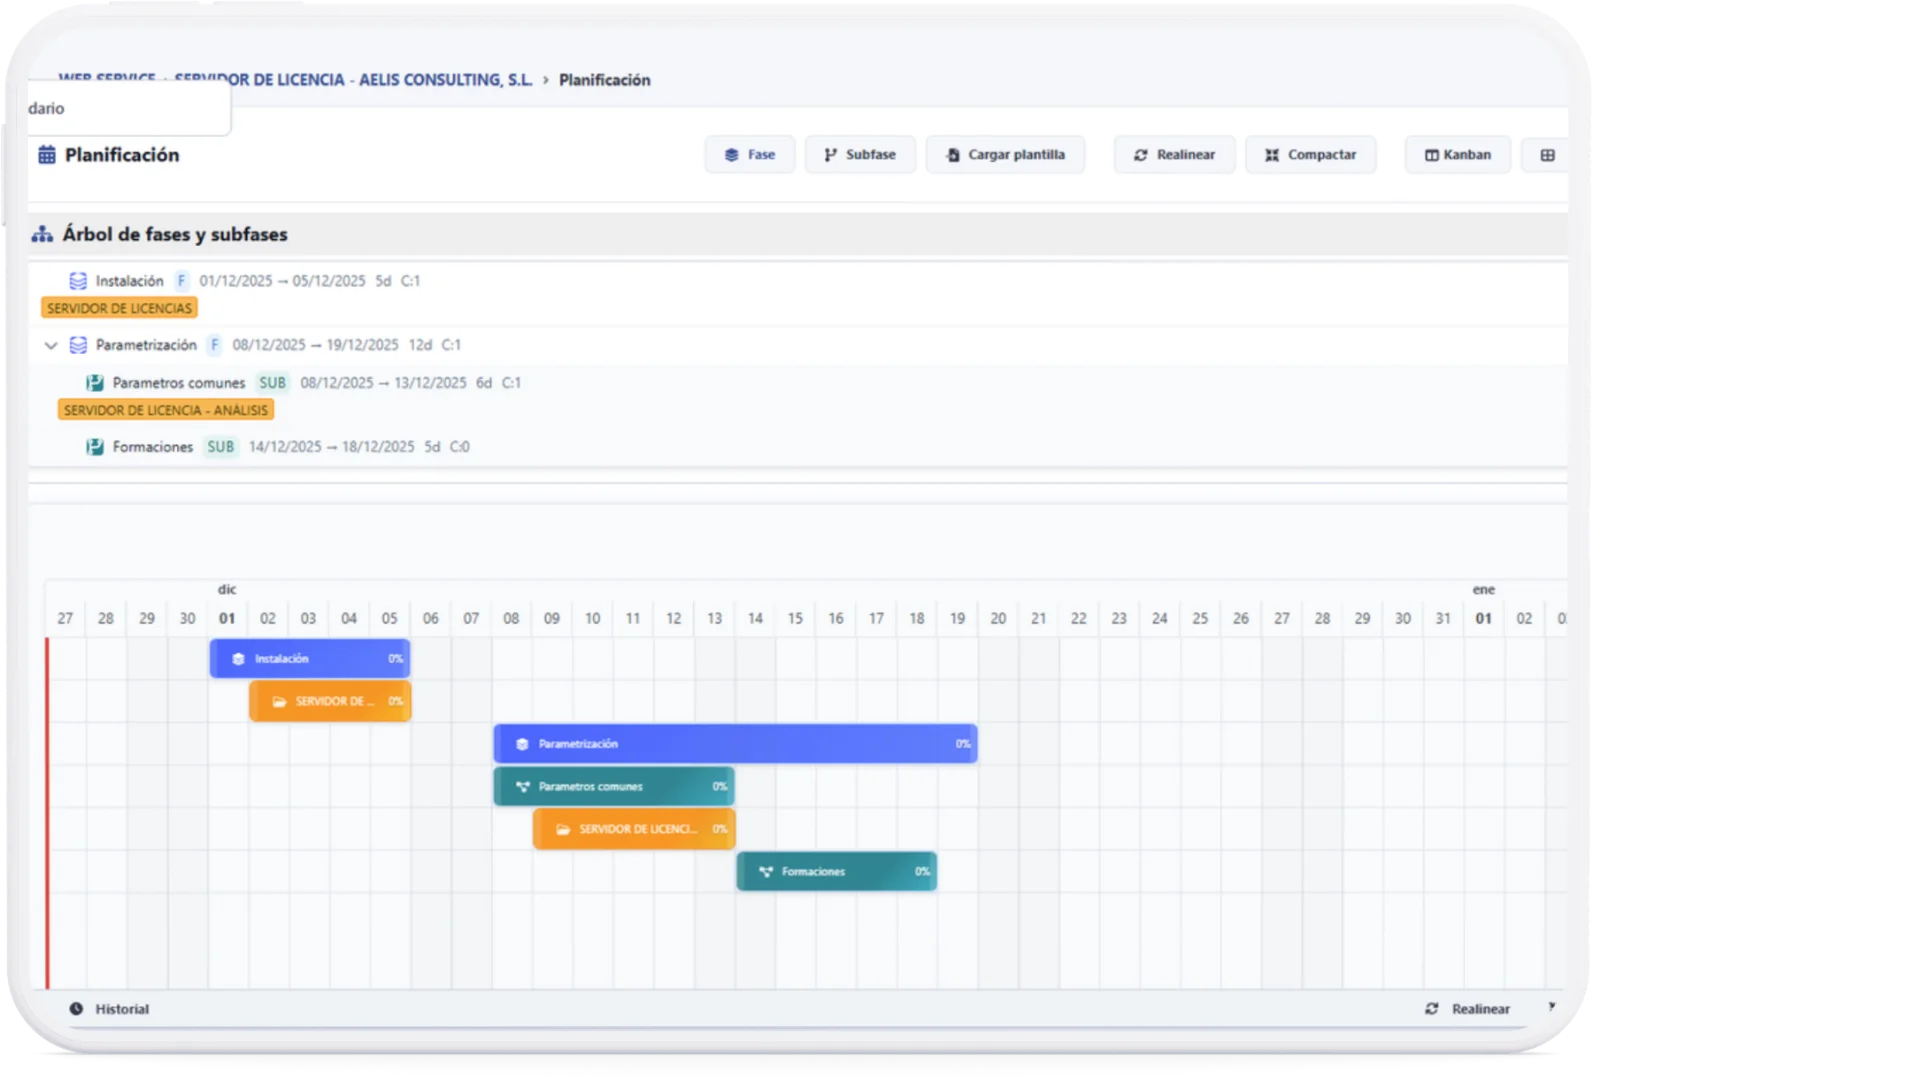Screen dimensions: 1920x1080
Task: Click the Historial clock icon
Action: [x=75, y=1009]
